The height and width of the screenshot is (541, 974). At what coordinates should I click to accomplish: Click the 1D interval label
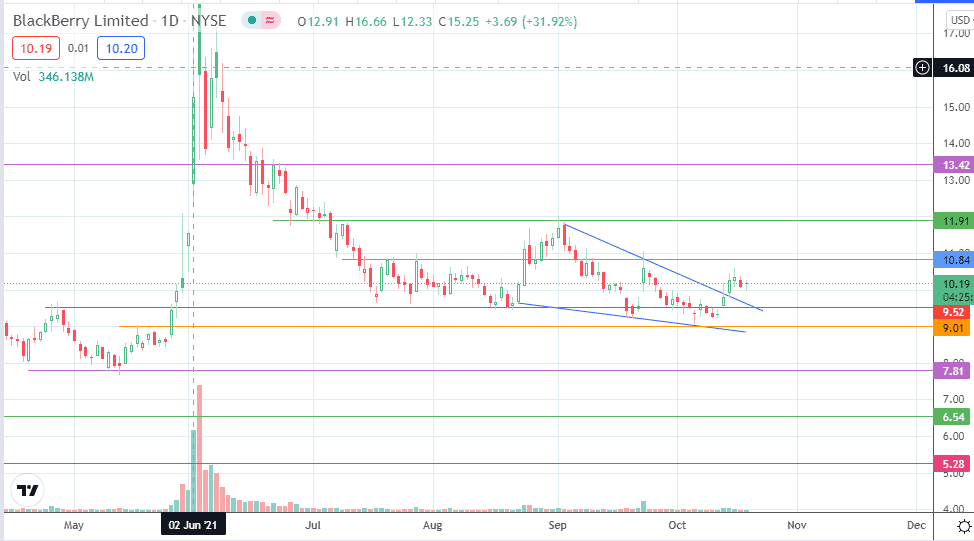170,21
